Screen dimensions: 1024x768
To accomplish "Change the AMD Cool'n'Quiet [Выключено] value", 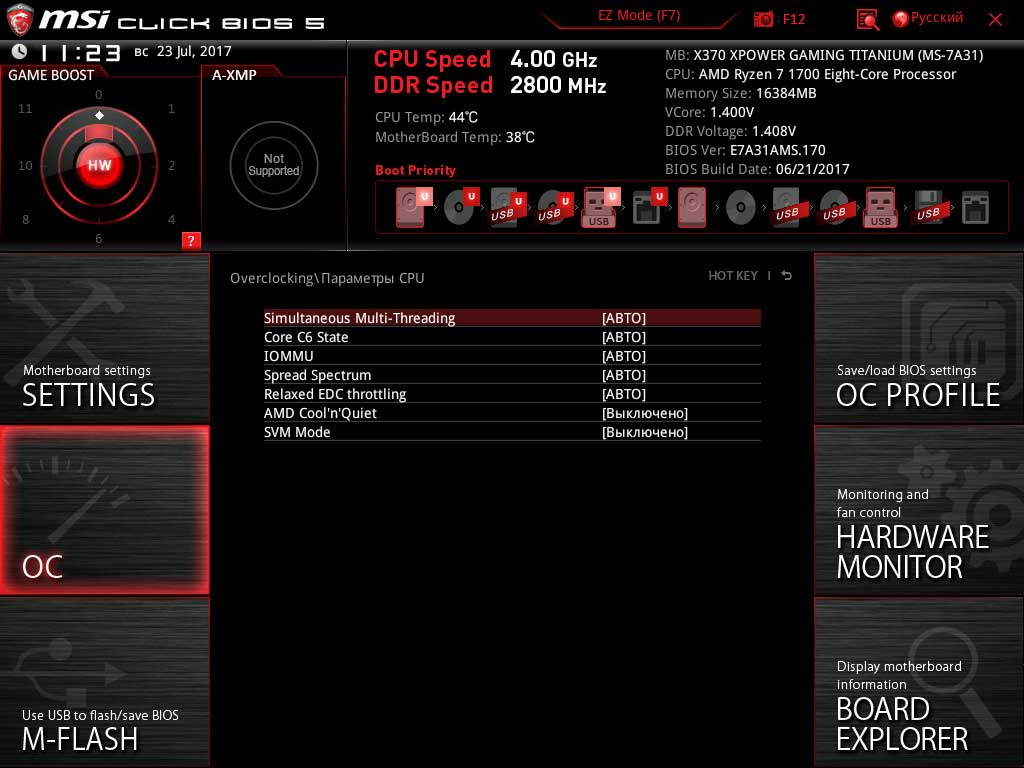I will 645,413.
